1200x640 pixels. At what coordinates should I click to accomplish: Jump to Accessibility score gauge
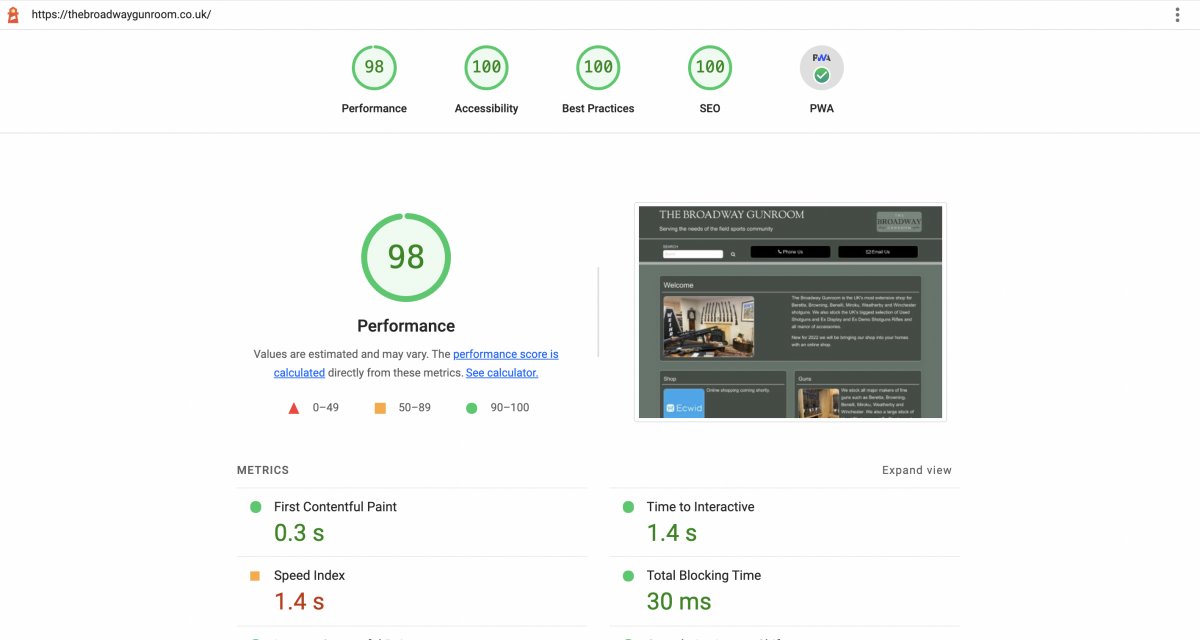tap(486, 68)
